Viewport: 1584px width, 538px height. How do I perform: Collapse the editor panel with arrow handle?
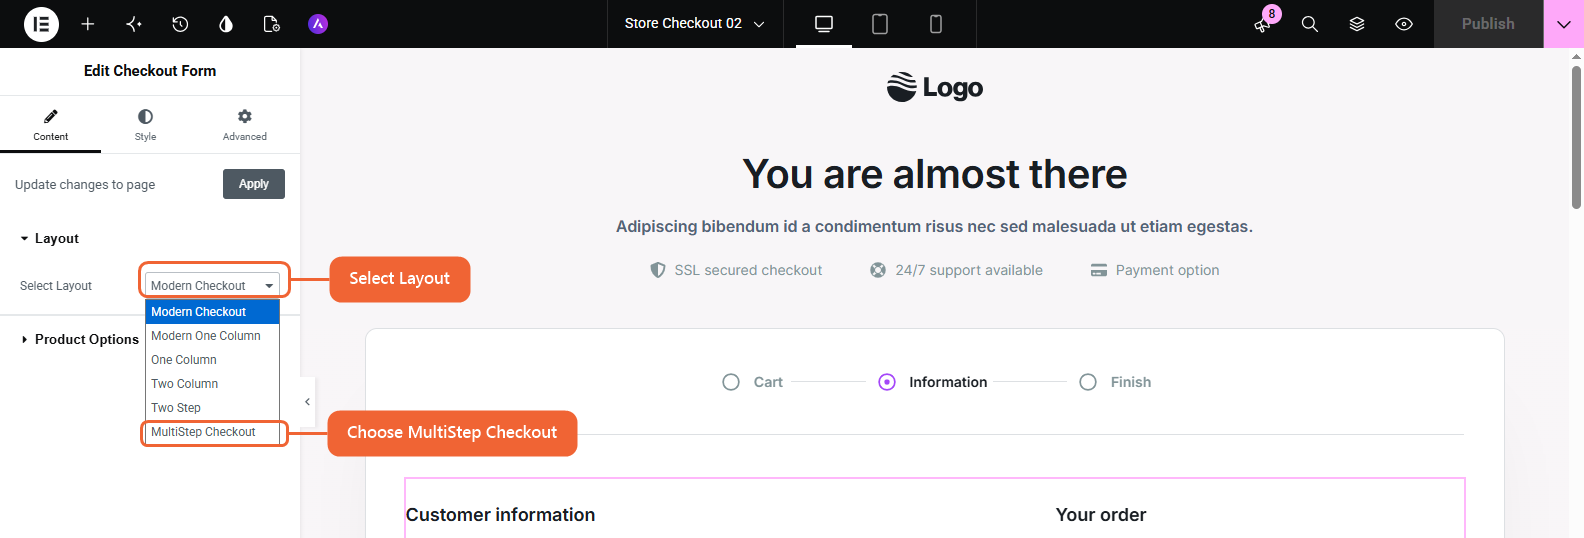pyautogui.click(x=307, y=402)
